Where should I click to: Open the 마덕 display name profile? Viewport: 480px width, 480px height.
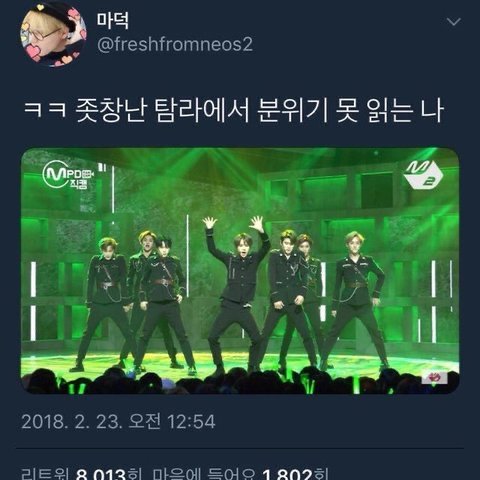[113, 21]
